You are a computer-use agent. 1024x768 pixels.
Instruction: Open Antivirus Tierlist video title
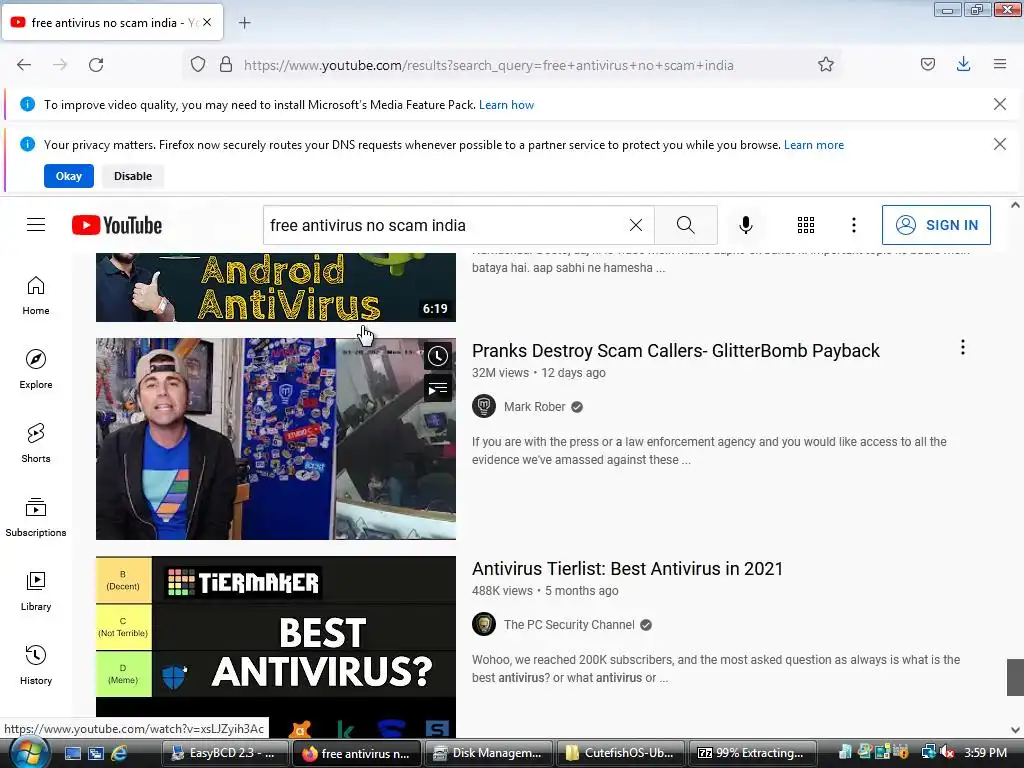(x=627, y=569)
